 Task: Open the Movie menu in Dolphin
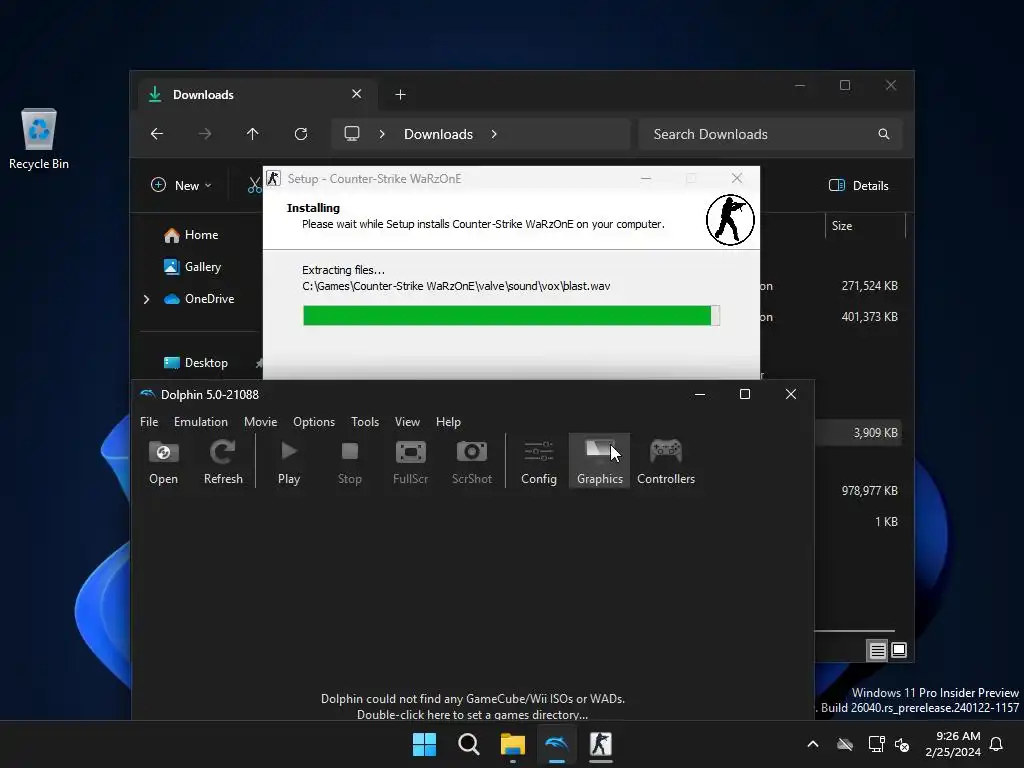coord(261,422)
